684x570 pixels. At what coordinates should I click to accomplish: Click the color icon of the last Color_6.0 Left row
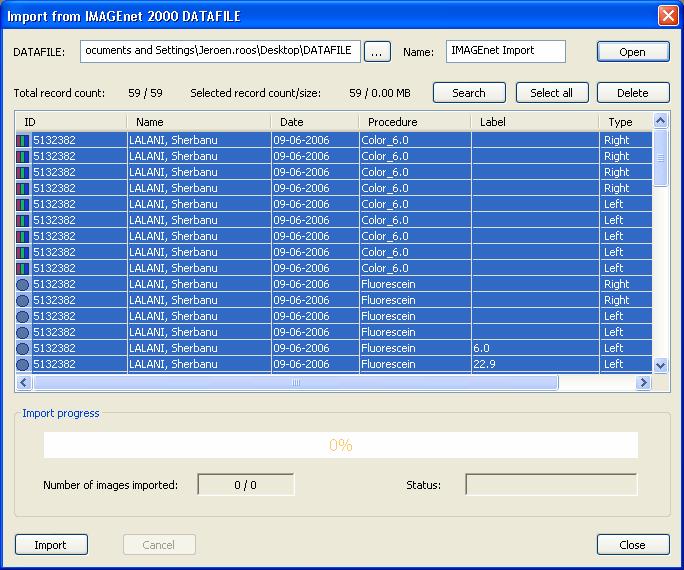[23, 269]
